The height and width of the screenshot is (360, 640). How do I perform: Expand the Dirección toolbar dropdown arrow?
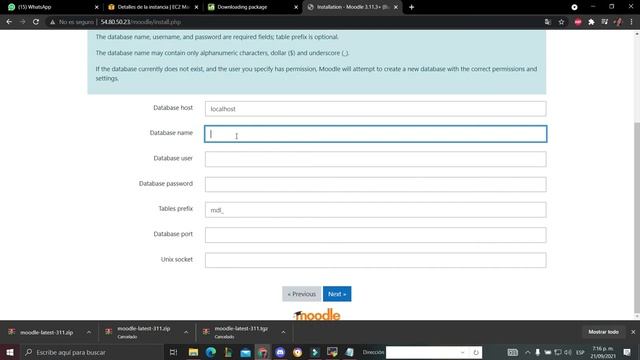pyautogui.click(x=463, y=352)
